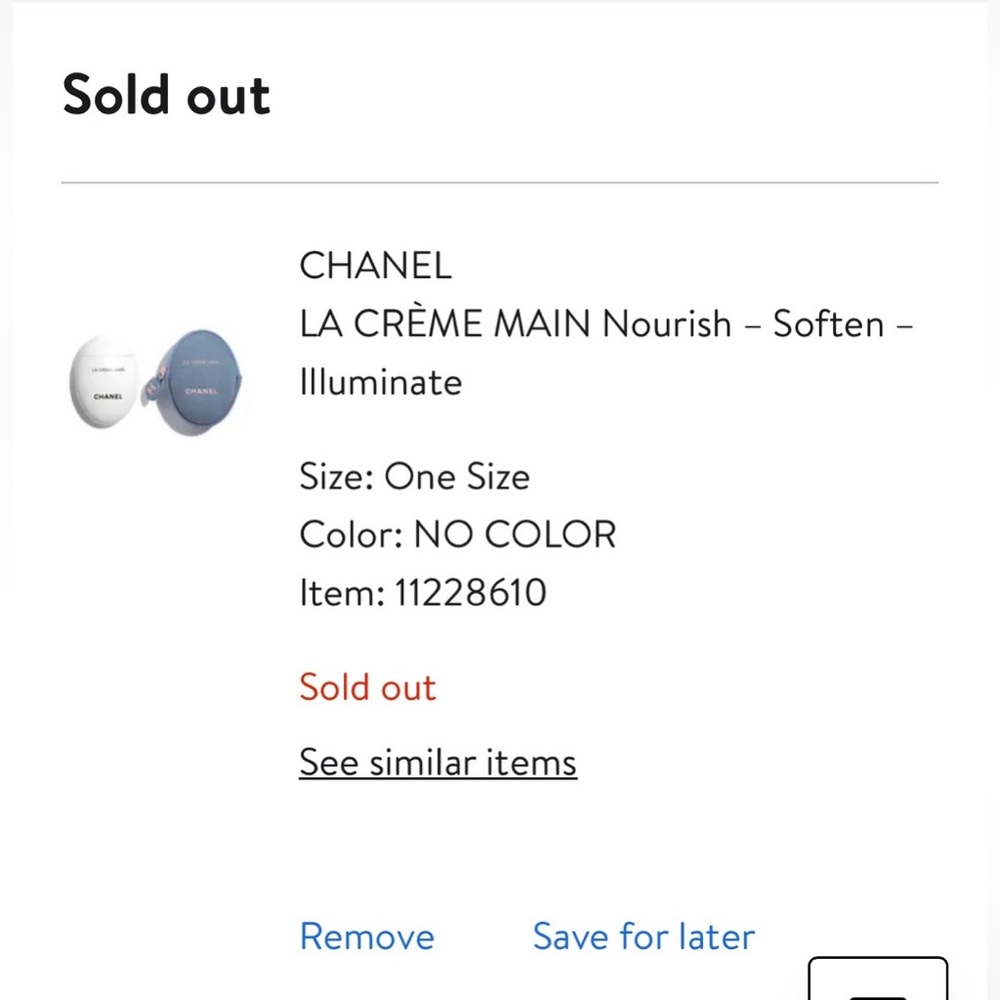This screenshot has width=1000, height=1000.
Task: Click the bold 'Sold out' heading
Action: click(166, 95)
